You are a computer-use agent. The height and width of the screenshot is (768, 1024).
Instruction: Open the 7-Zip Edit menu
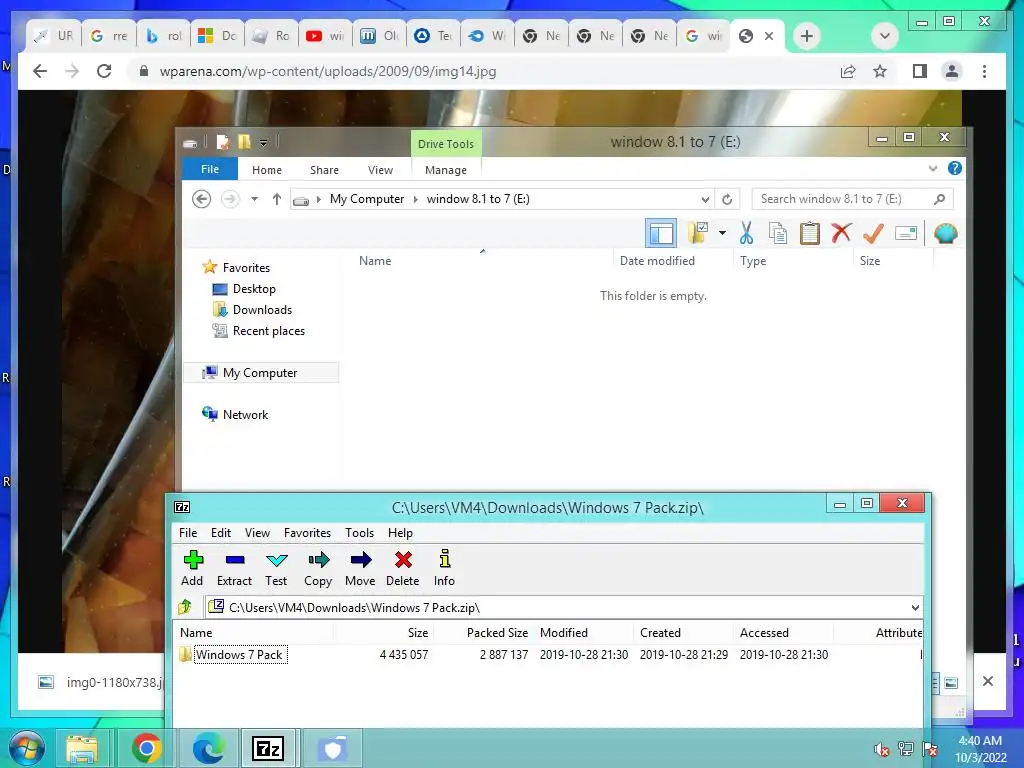(221, 533)
